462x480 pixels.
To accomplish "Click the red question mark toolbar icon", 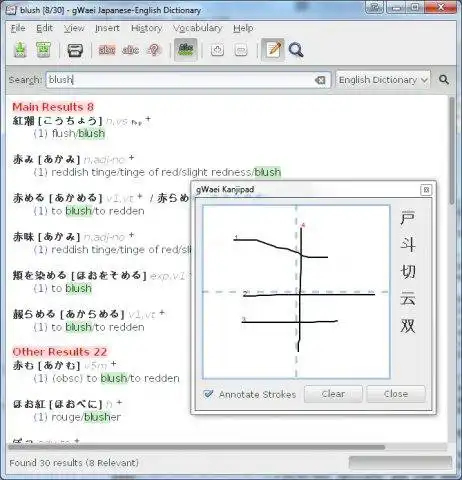I will pos(154,50).
